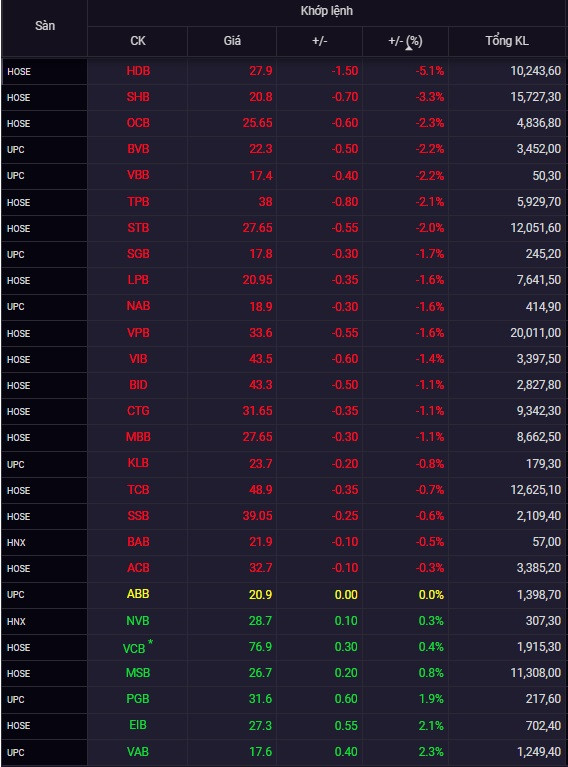Image resolution: width=568 pixels, height=767 pixels.
Task: Select KLB price 23.7
Action: [260, 463]
